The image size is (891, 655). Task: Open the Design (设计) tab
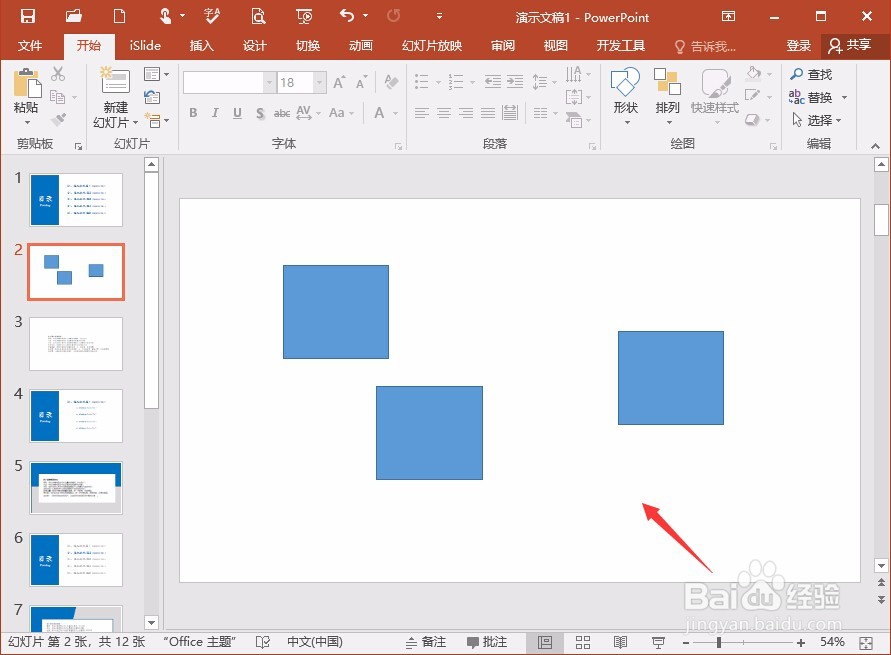(254, 45)
